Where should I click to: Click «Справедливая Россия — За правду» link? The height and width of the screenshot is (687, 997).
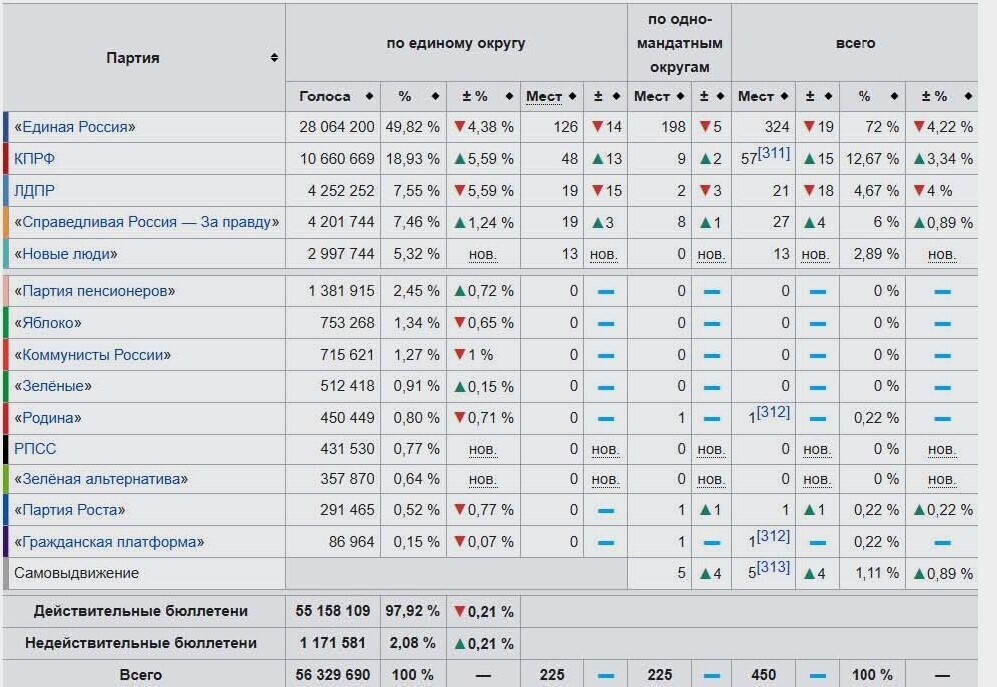click(x=147, y=222)
